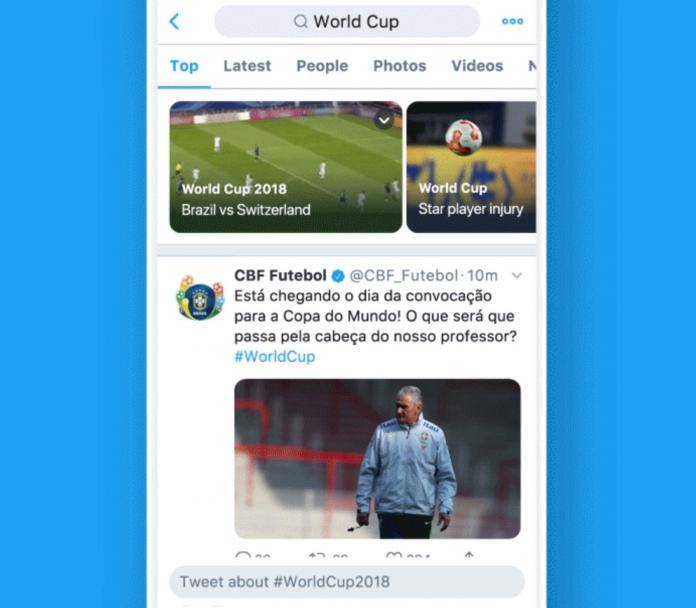Click the retweet icon under the tweet
696x608 pixels.
(317, 555)
